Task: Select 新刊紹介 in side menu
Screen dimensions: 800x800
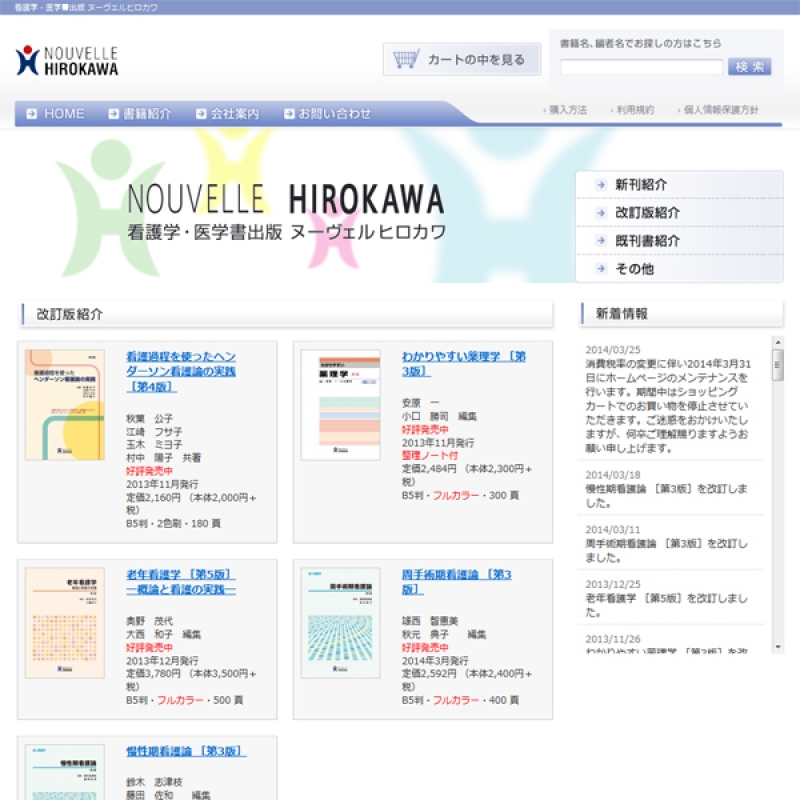Action: coord(680,185)
